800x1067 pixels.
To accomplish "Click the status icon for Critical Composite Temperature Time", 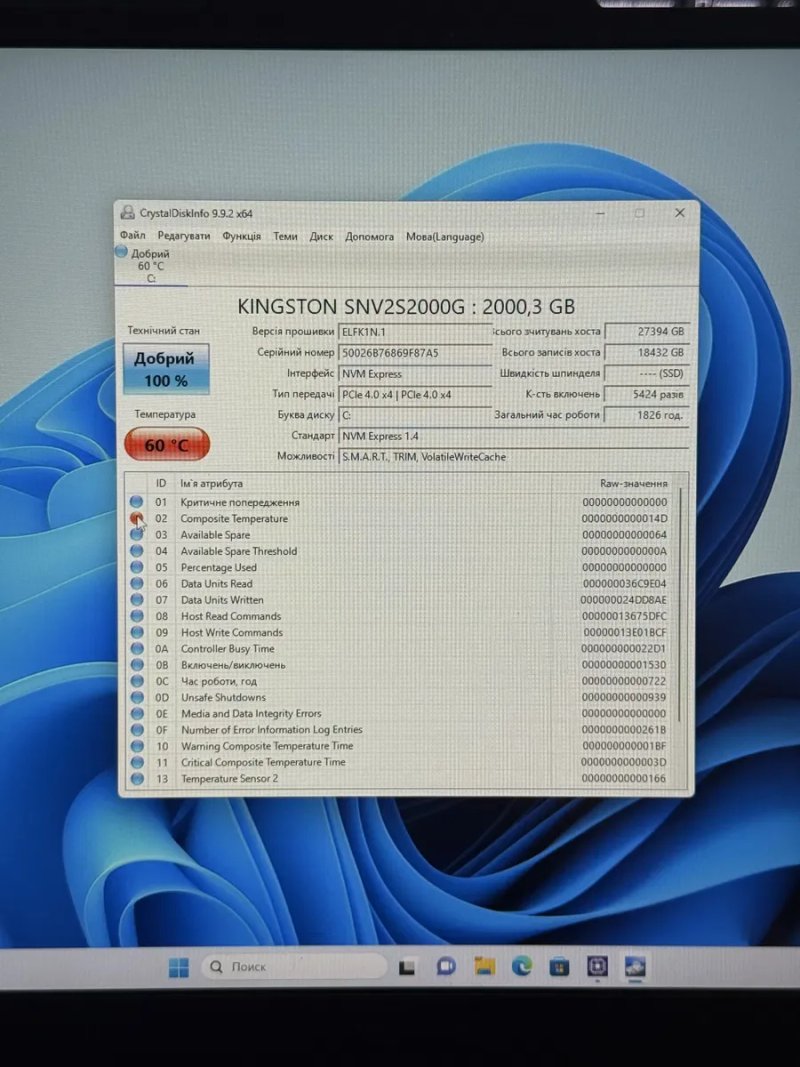I will pyautogui.click(x=137, y=762).
